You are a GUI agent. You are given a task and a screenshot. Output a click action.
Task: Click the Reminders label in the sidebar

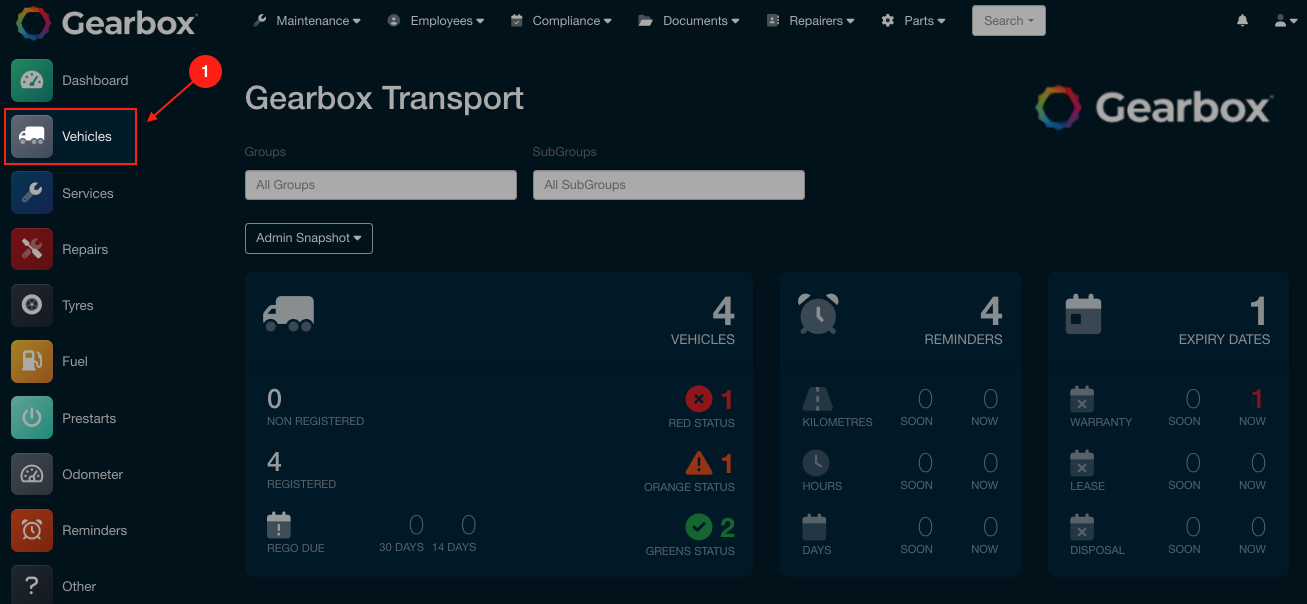94,530
